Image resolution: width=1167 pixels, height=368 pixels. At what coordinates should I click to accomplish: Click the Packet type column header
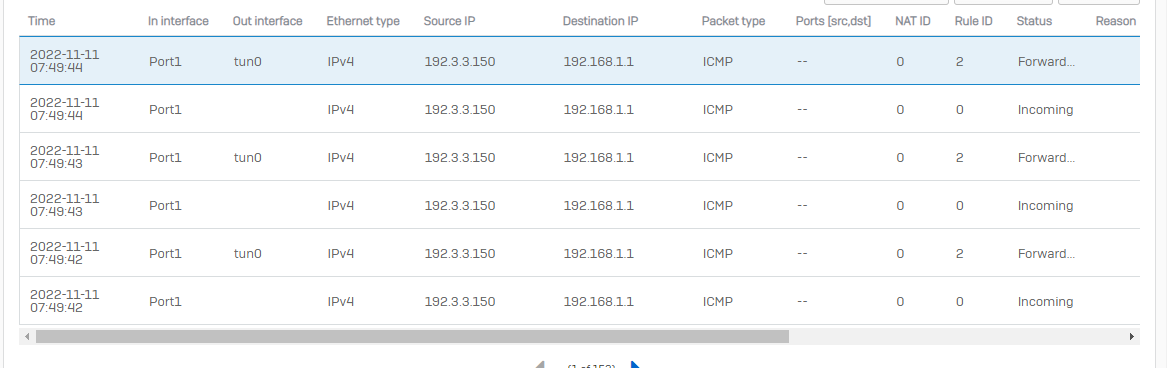click(733, 21)
